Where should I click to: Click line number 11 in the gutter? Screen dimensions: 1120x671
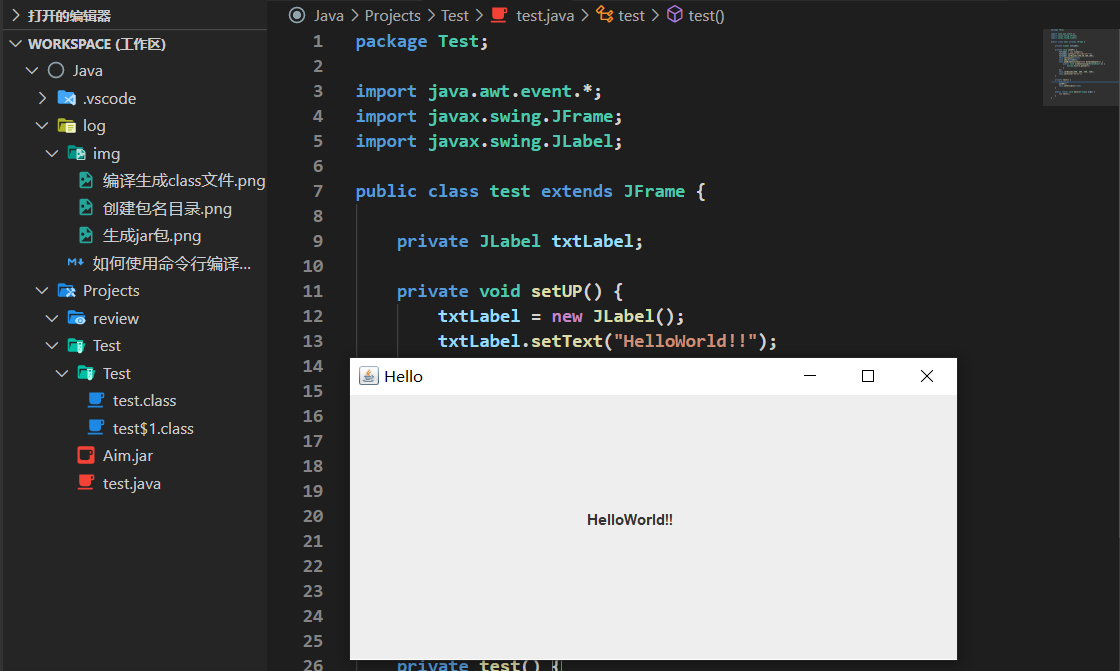(312, 291)
